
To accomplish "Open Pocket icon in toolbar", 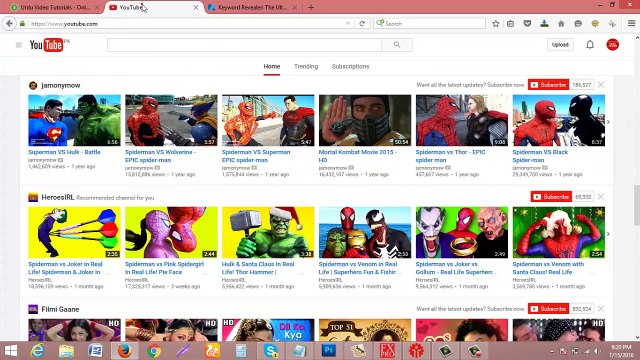I will coord(527,24).
